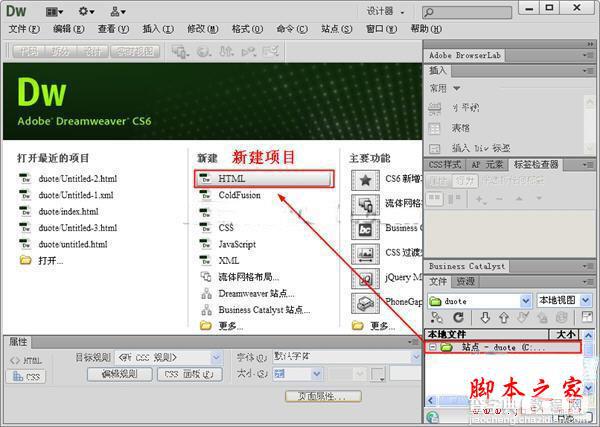Viewport: 600px width, 427px height.
Task: Open the 大小 size dropdown
Action: [316, 373]
